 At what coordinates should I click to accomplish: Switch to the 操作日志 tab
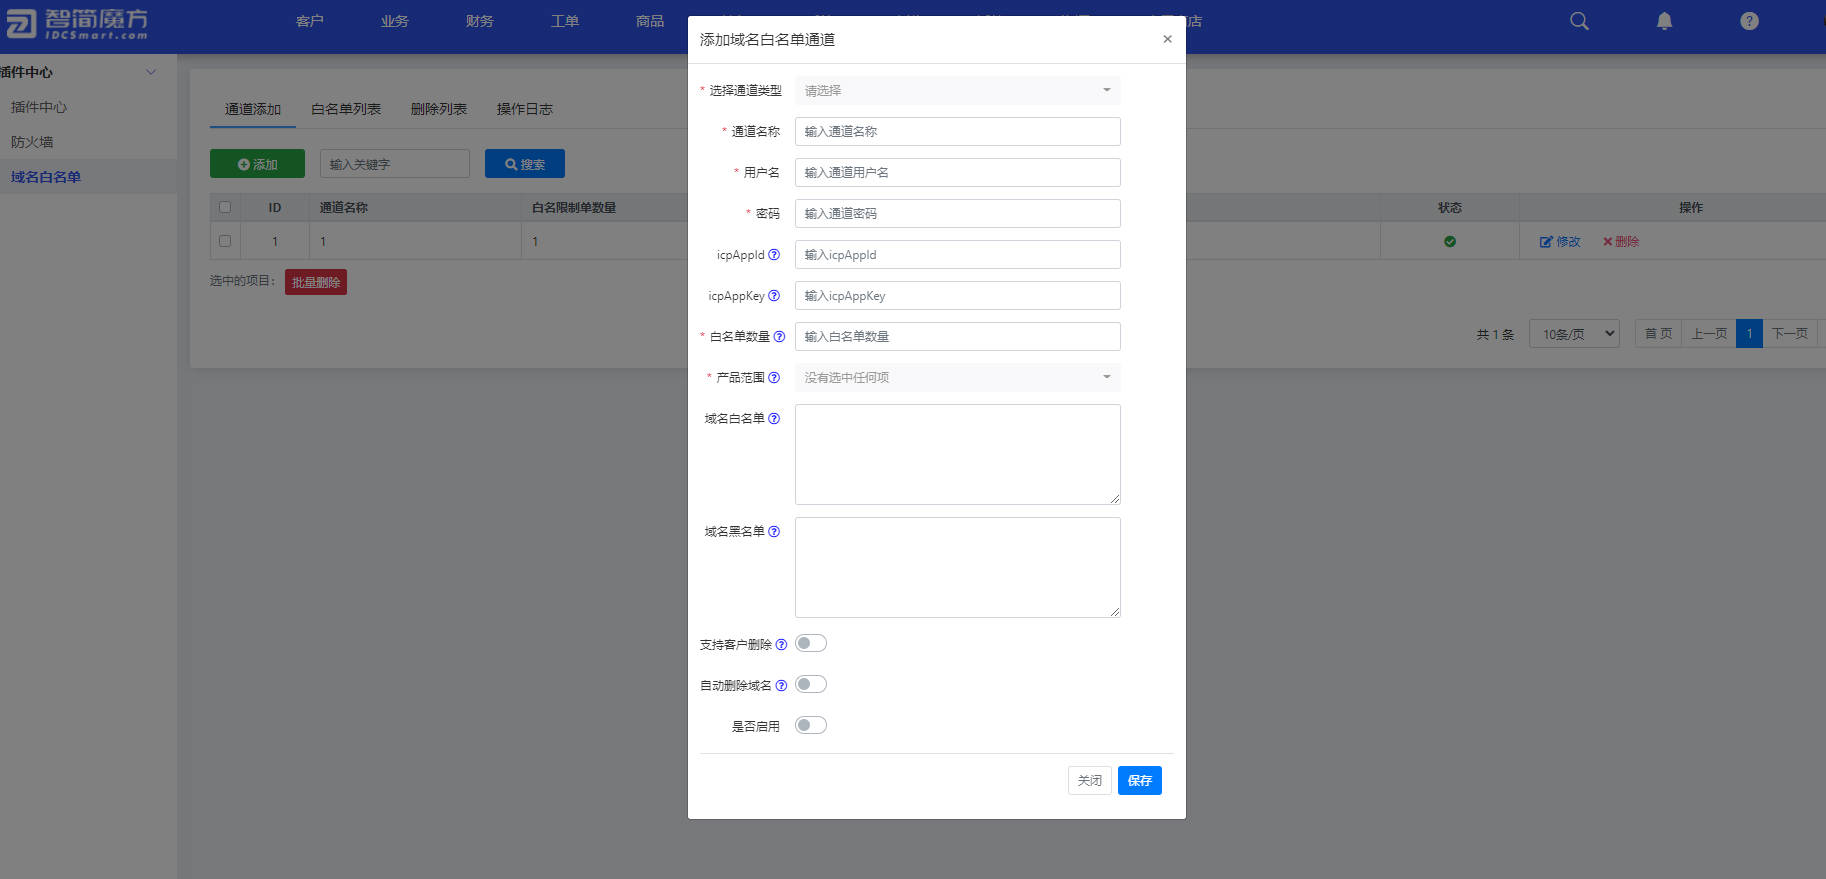click(x=525, y=109)
